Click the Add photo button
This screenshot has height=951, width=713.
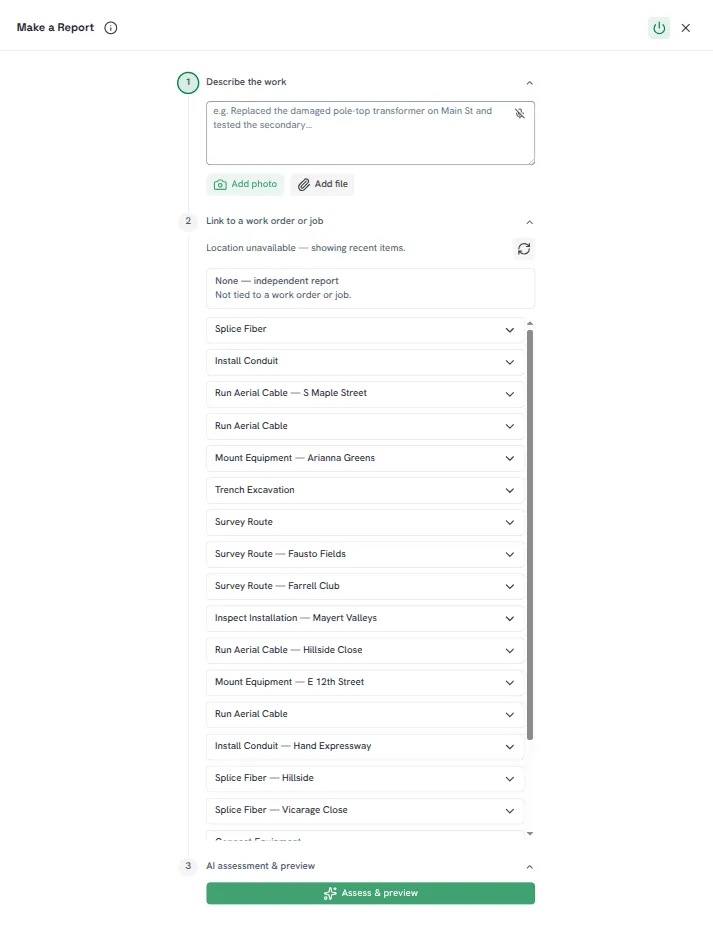click(246, 184)
